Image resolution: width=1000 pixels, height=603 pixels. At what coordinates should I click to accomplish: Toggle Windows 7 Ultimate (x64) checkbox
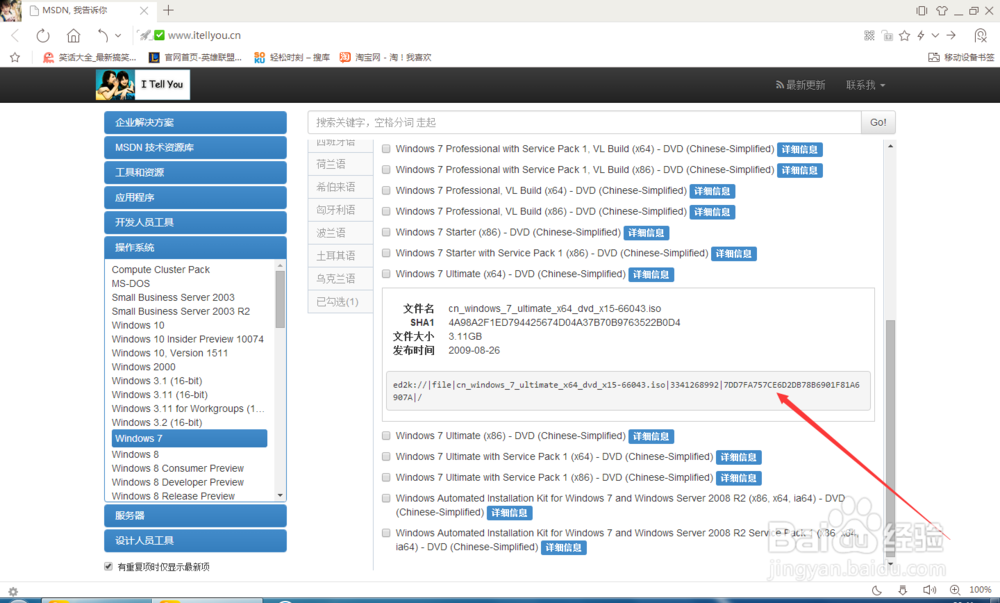point(386,273)
